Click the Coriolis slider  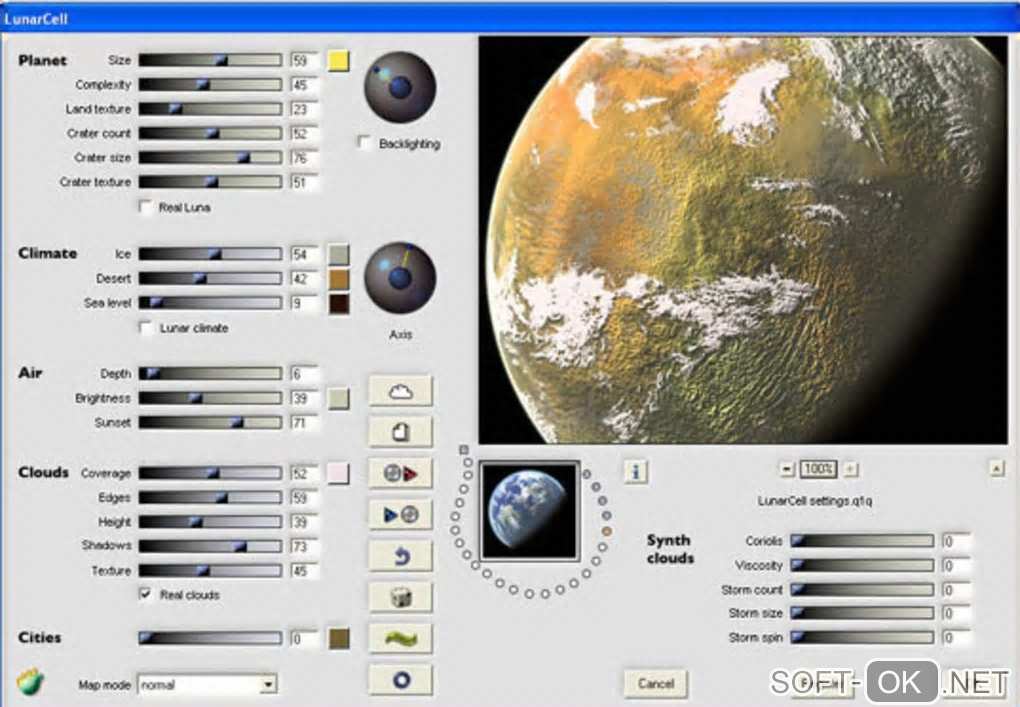coord(862,540)
